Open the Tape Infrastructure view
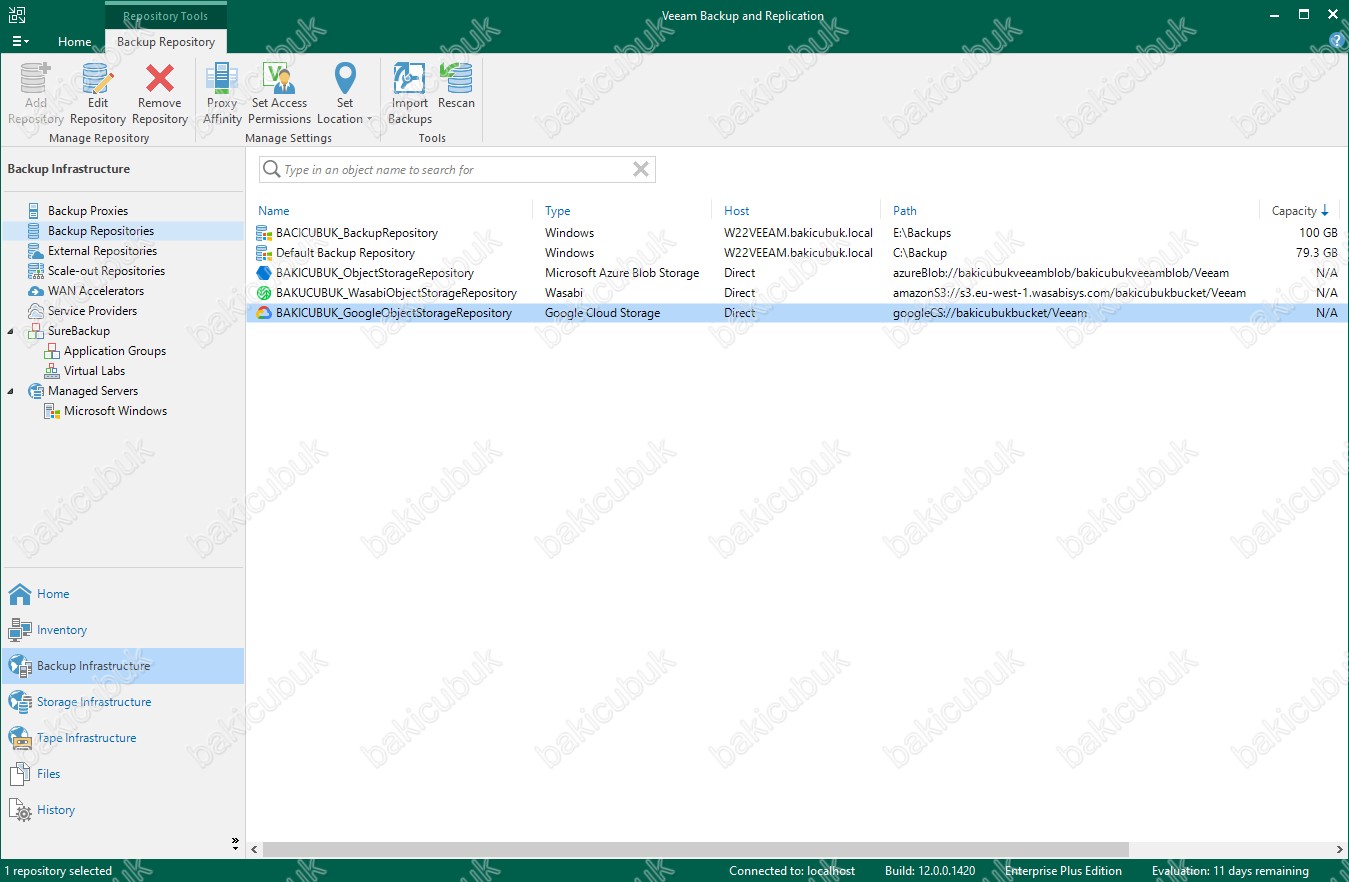This screenshot has height=882, width=1349. click(122, 738)
